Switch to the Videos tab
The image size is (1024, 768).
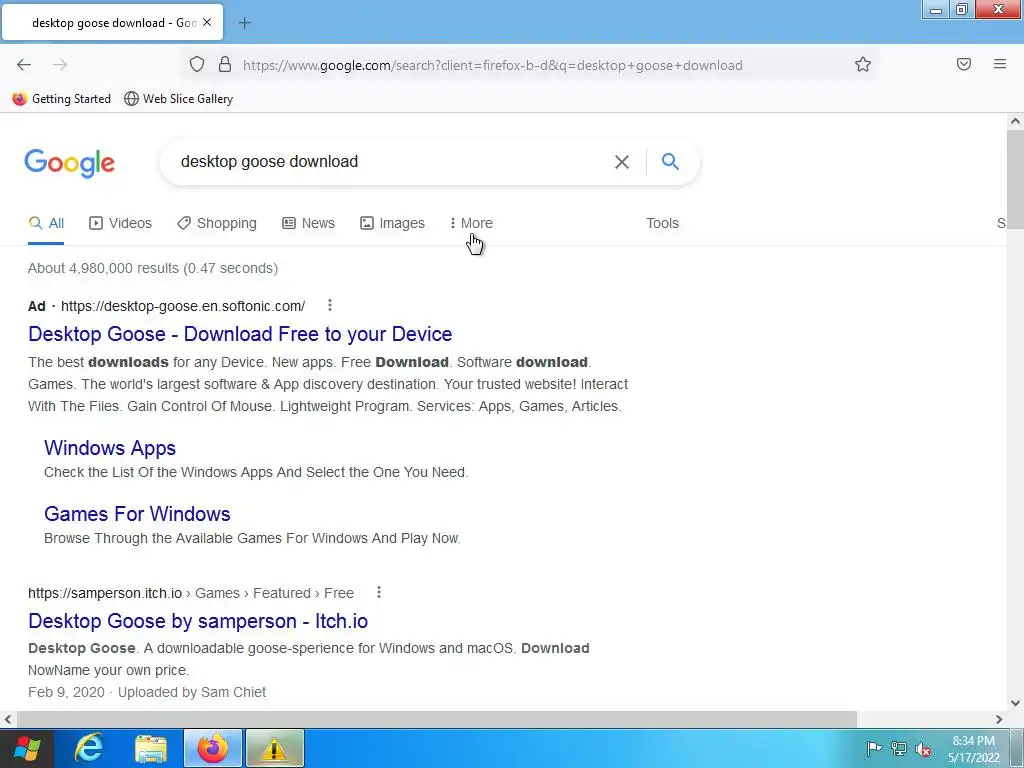pos(120,223)
